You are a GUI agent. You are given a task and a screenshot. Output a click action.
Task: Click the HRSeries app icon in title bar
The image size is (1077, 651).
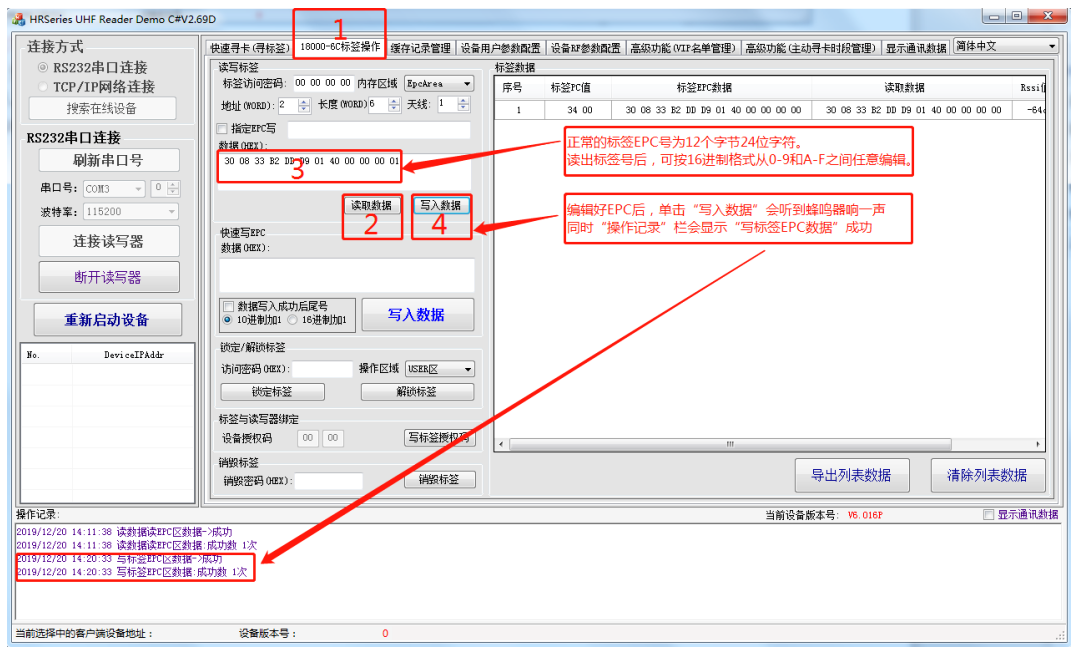coord(17,19)
